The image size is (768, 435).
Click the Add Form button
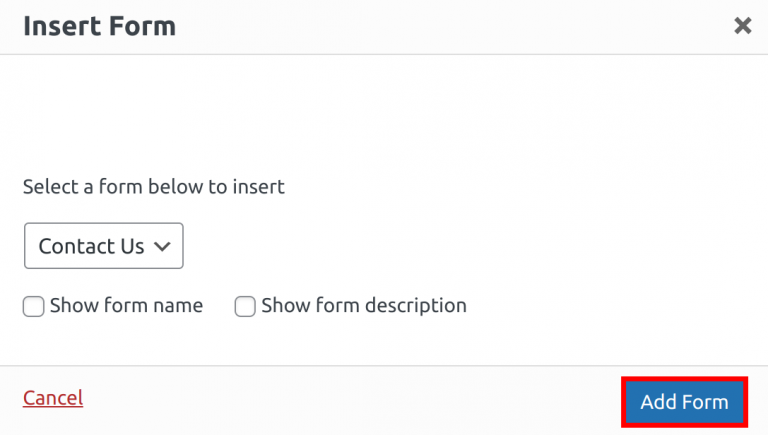(x=684, y=402)
